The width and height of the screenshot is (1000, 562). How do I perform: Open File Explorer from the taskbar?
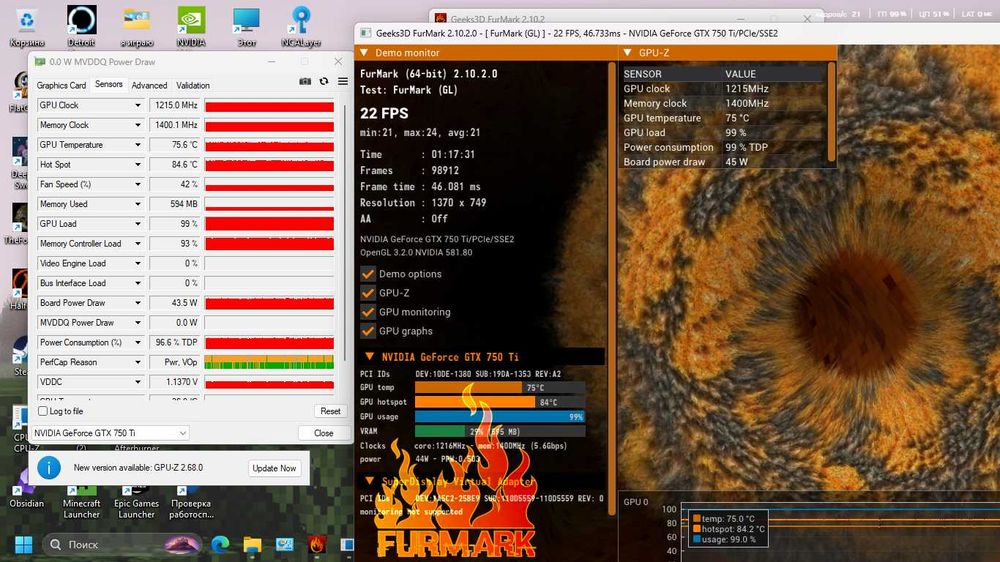[x=253, y=544]
